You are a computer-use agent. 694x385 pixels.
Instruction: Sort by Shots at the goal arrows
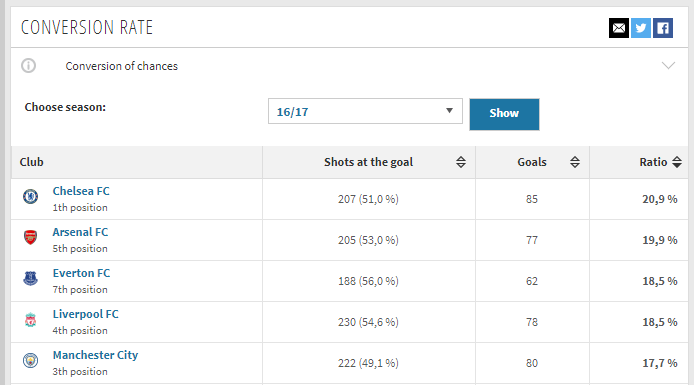tap(461, 162)
